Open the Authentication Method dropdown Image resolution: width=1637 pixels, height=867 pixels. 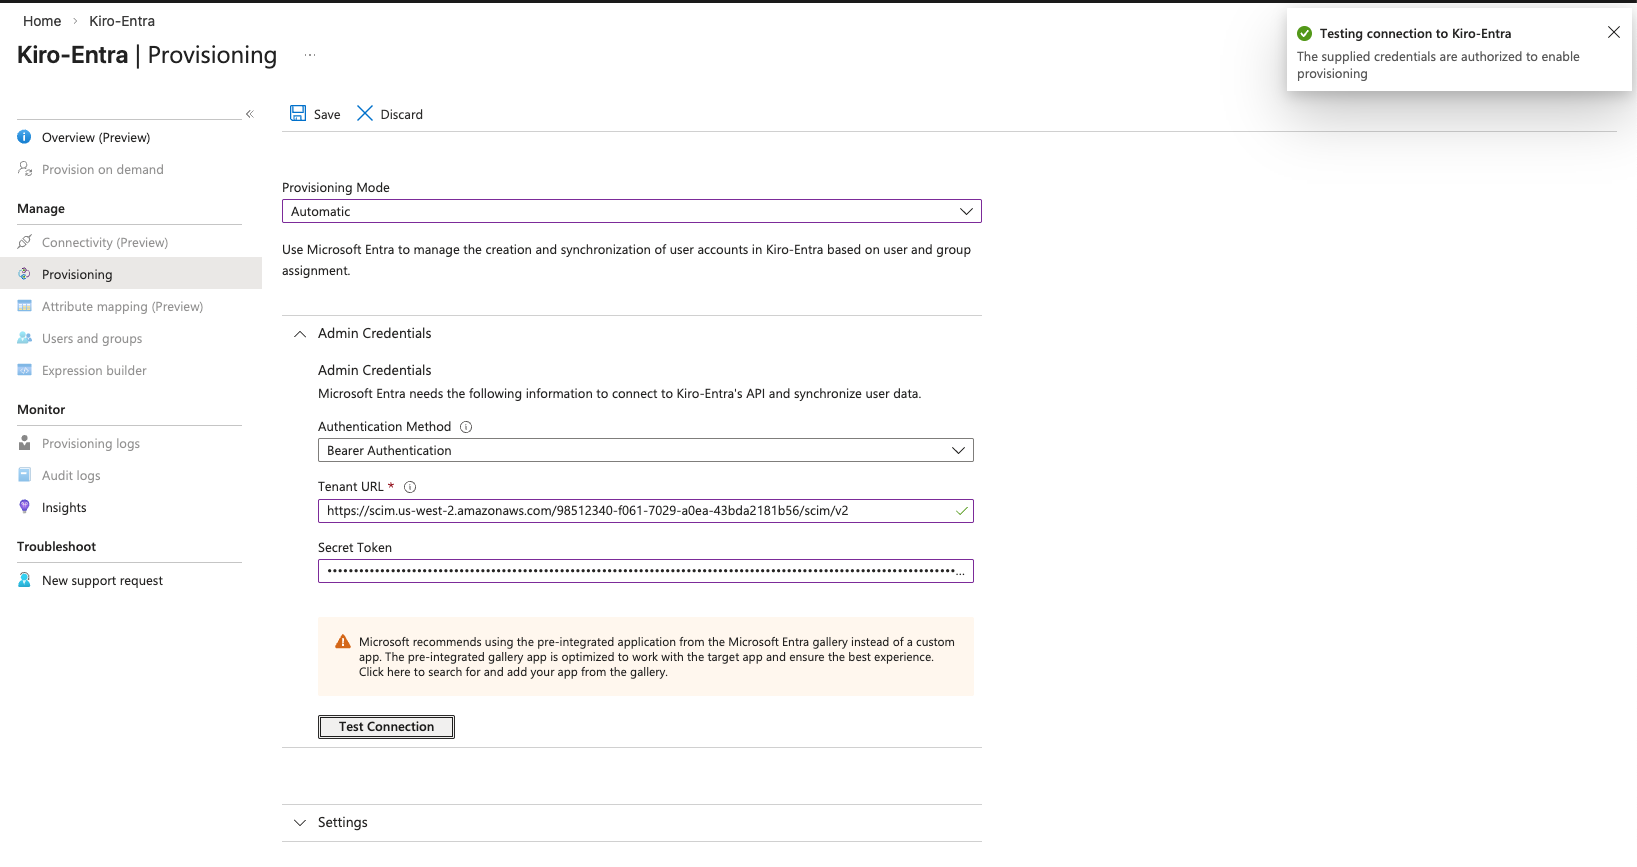[645, 451]
